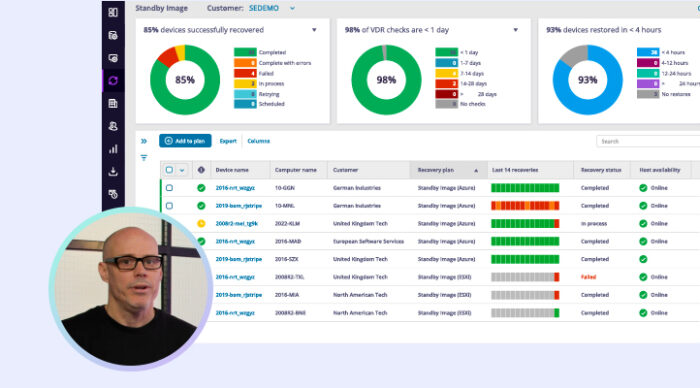
Task: Click the presenter video thumbnail
Action: click(x=130, y=288)
